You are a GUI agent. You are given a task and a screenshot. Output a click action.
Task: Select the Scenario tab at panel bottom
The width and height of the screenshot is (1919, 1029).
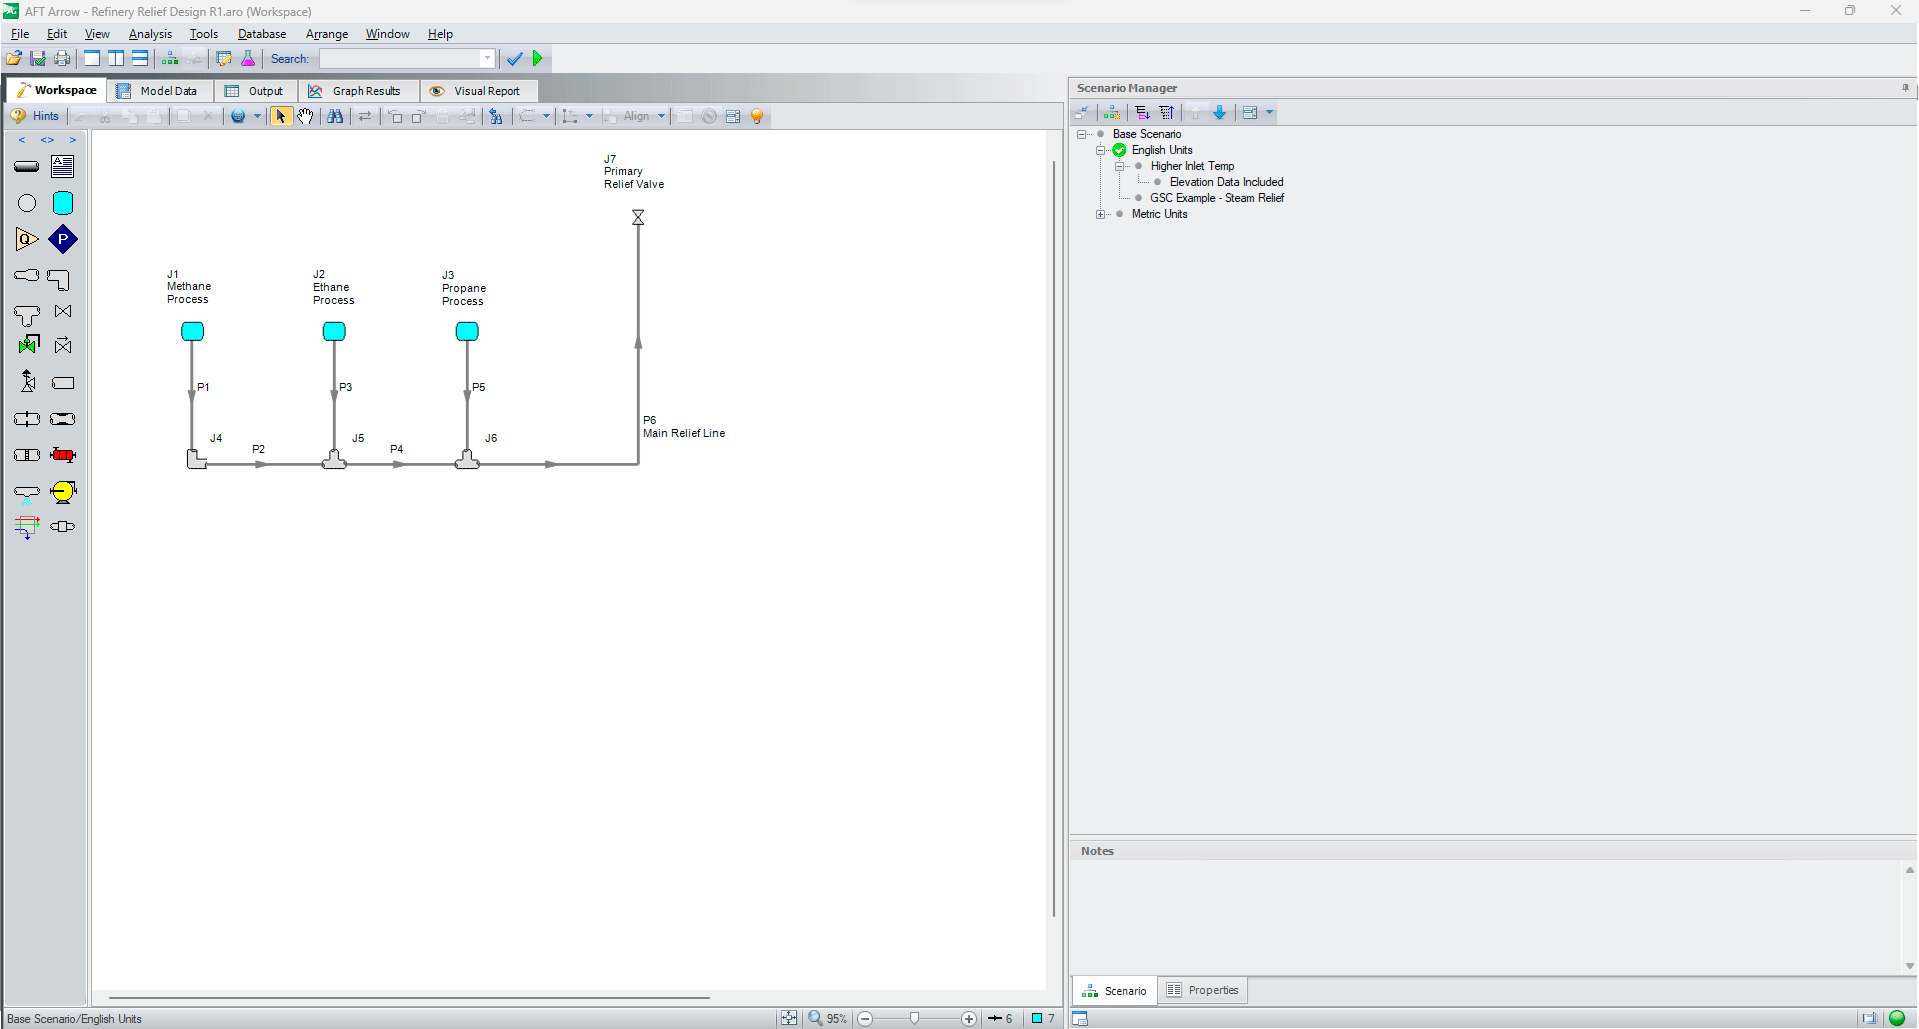(1115, 991)
